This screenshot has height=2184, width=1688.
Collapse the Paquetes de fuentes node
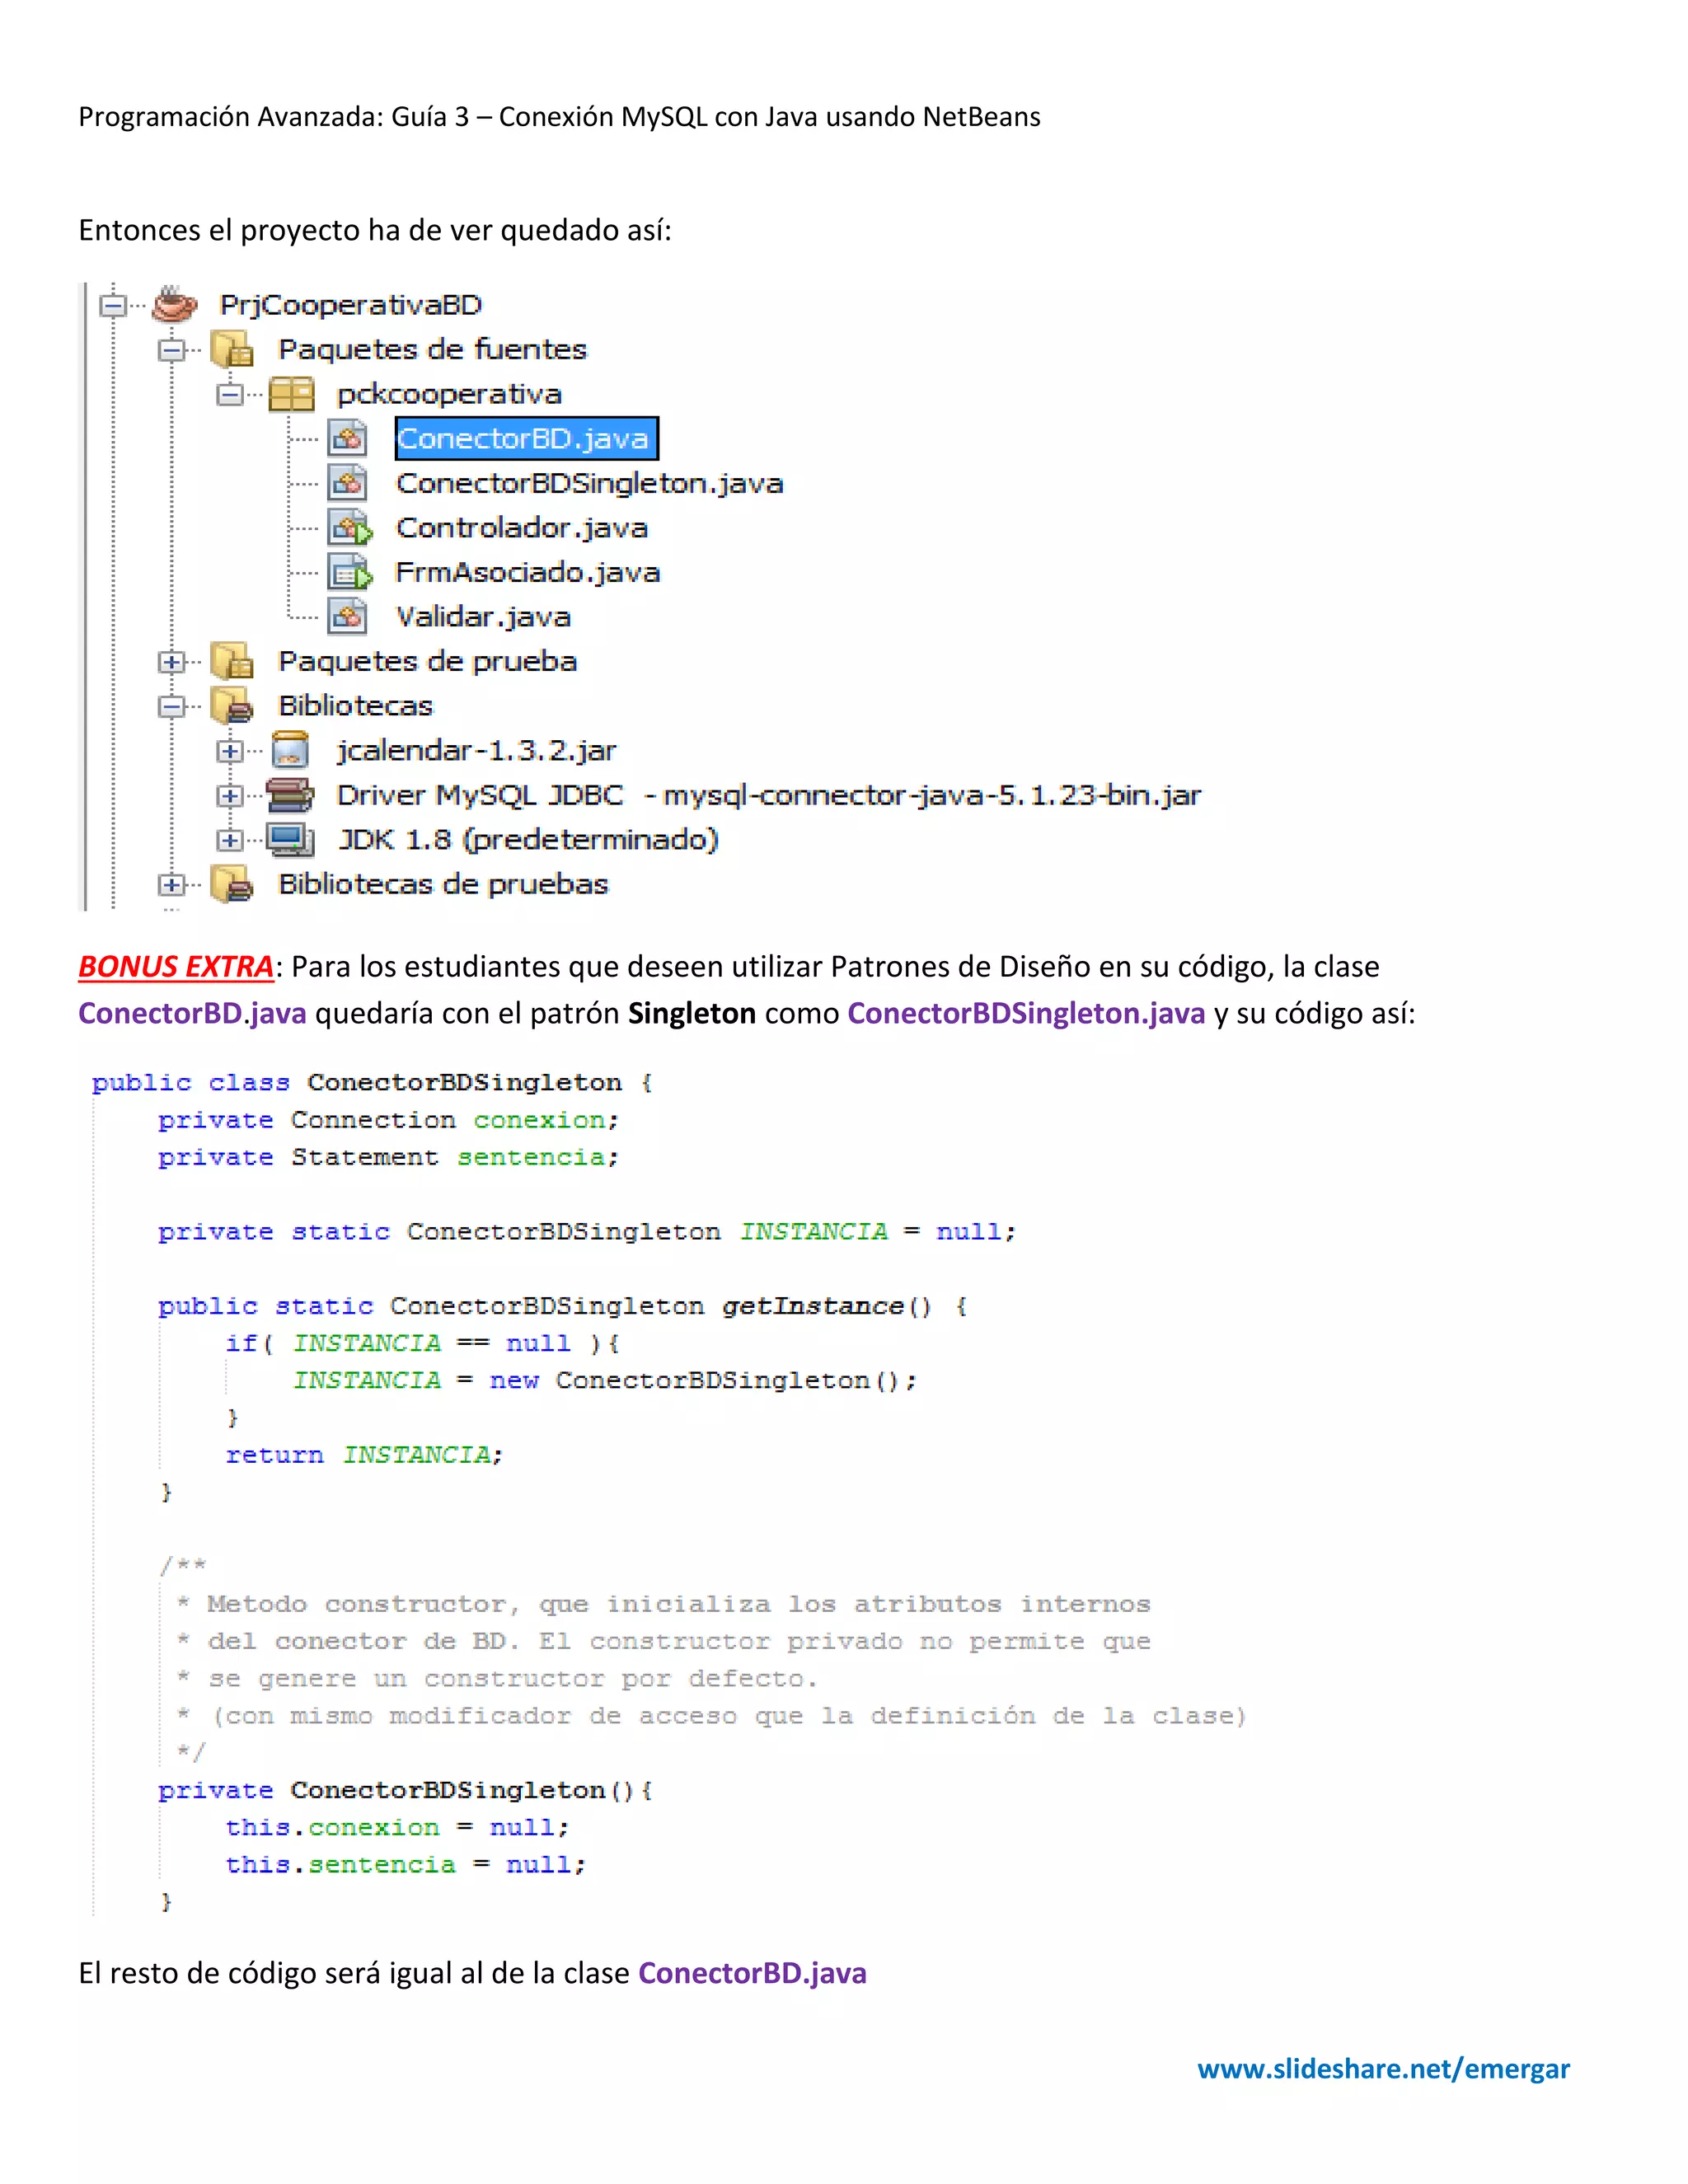(x=172, y=350)
